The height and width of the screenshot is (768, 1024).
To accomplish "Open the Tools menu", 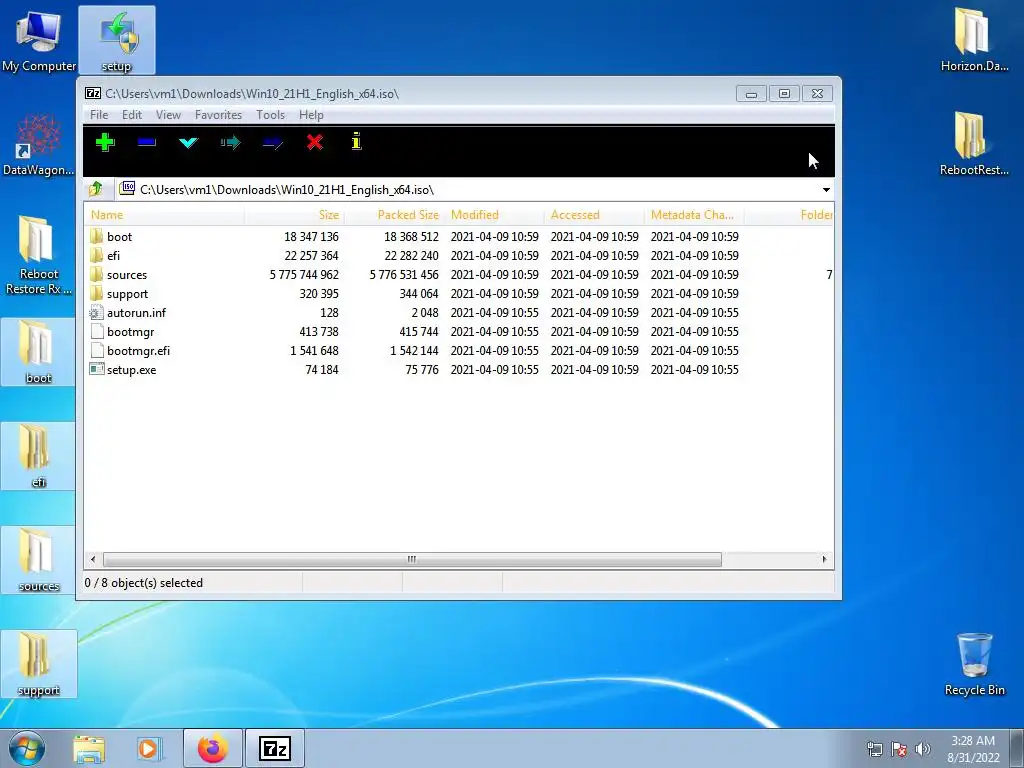I will pyautogui.click(x=270, y=115).
